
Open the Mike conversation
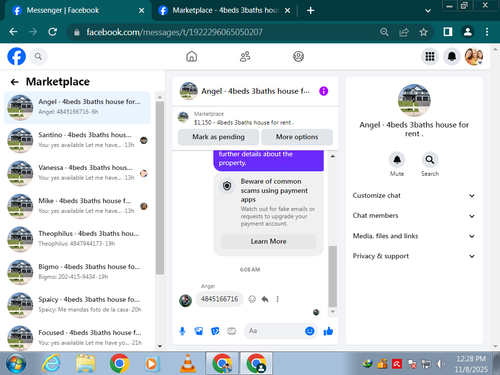77,206
